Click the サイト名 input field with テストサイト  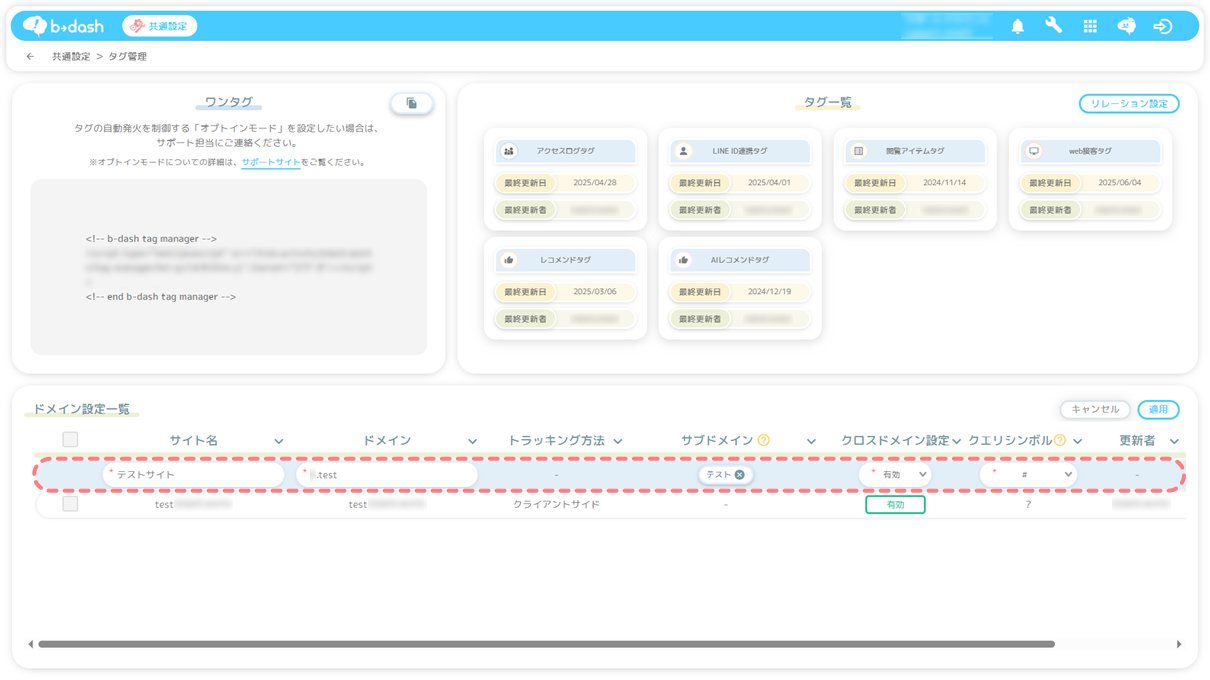(x=194, y=475)
